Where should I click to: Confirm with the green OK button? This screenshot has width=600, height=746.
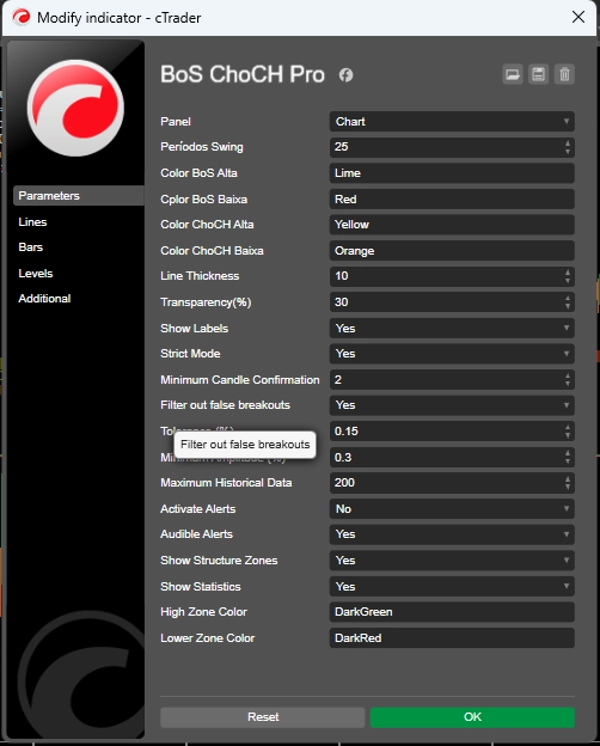pyautogui.click(x=472, y=717)
